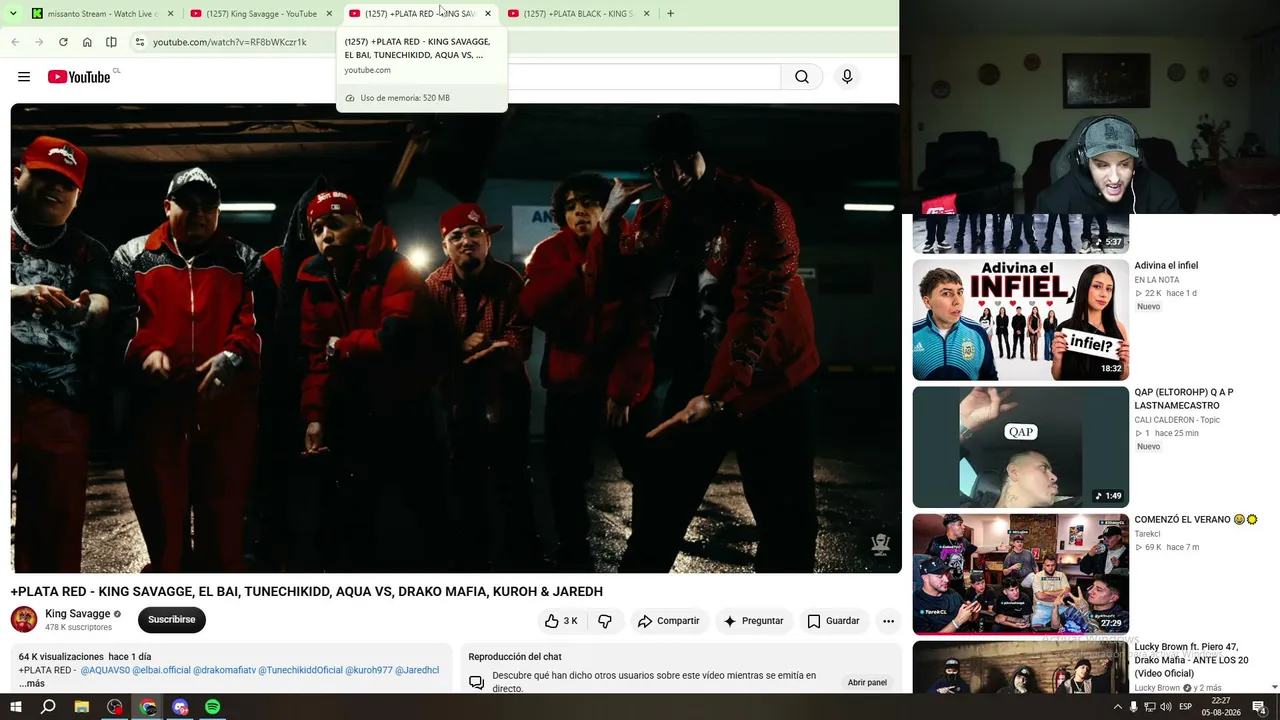Switch to the missanto Stream tab
This screenshot has width=1280, height=720.
(104, 13)
